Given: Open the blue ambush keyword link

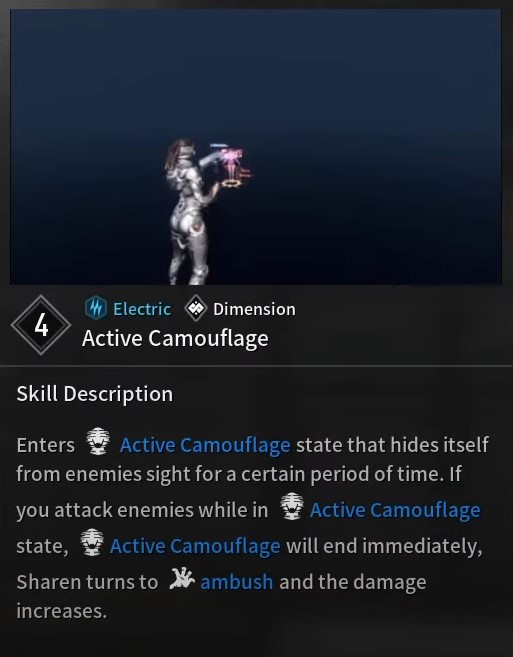Looking at the screenshot, I should 237,582.
